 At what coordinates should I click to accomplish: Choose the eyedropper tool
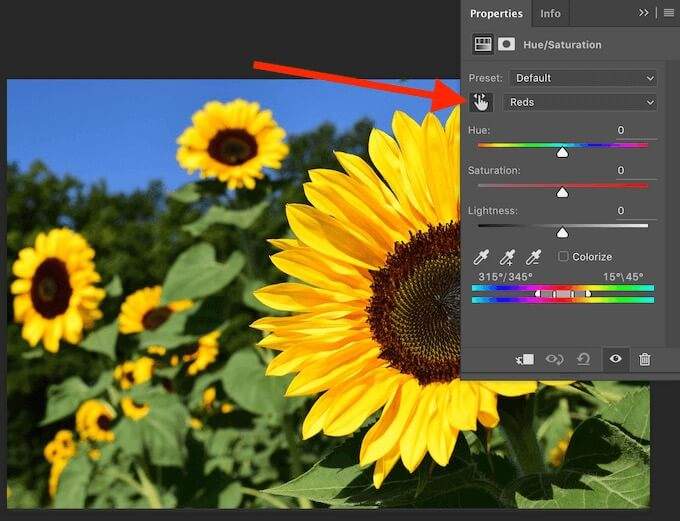coord(481,257)
